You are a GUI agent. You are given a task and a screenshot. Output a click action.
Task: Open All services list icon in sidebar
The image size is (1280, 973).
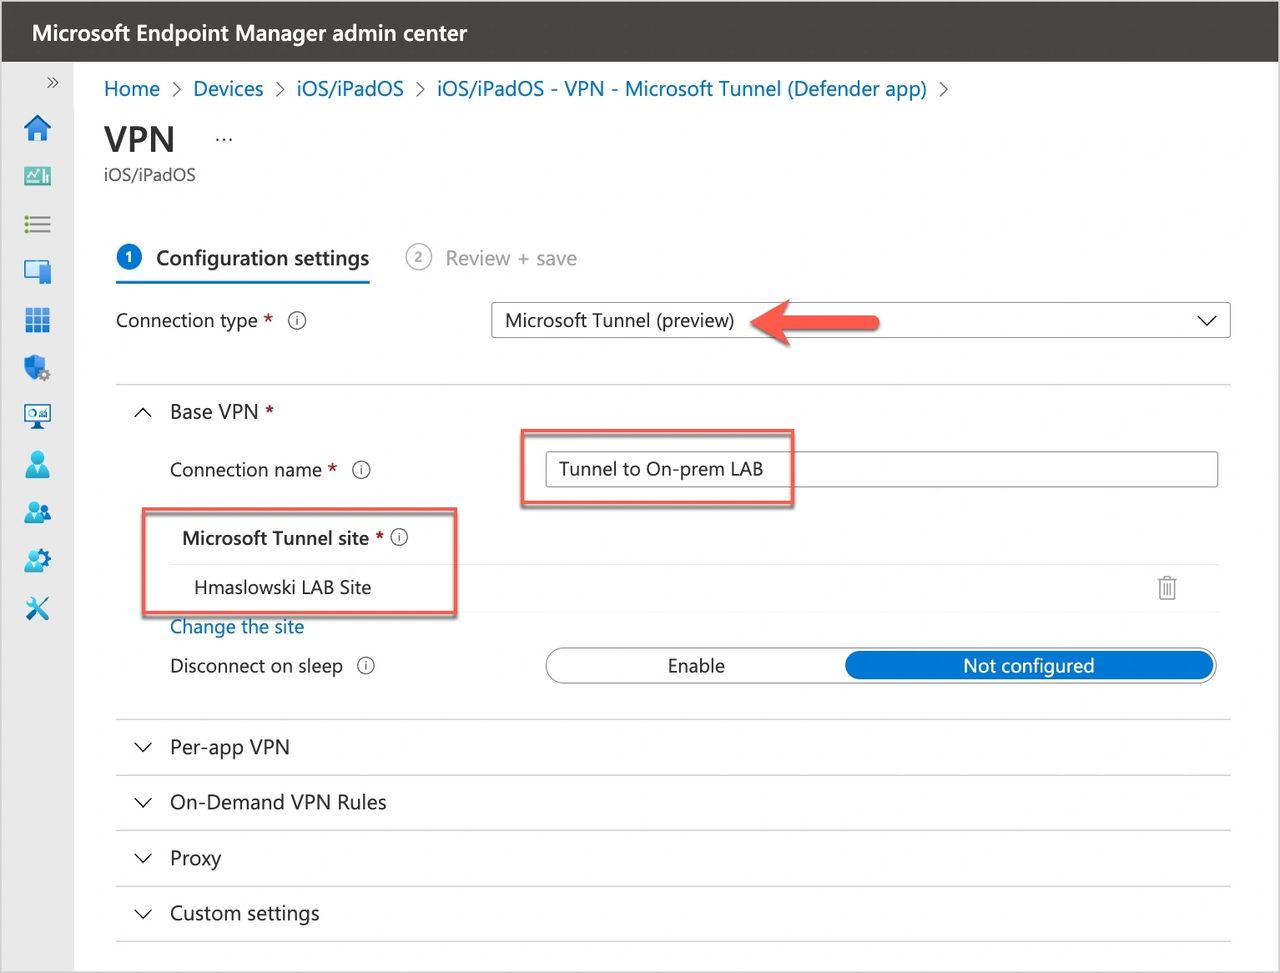[37, 224]
